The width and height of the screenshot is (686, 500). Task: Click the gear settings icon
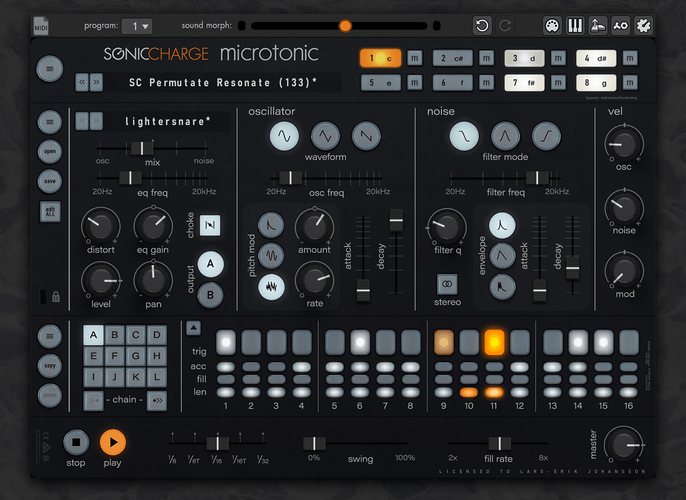643,26
